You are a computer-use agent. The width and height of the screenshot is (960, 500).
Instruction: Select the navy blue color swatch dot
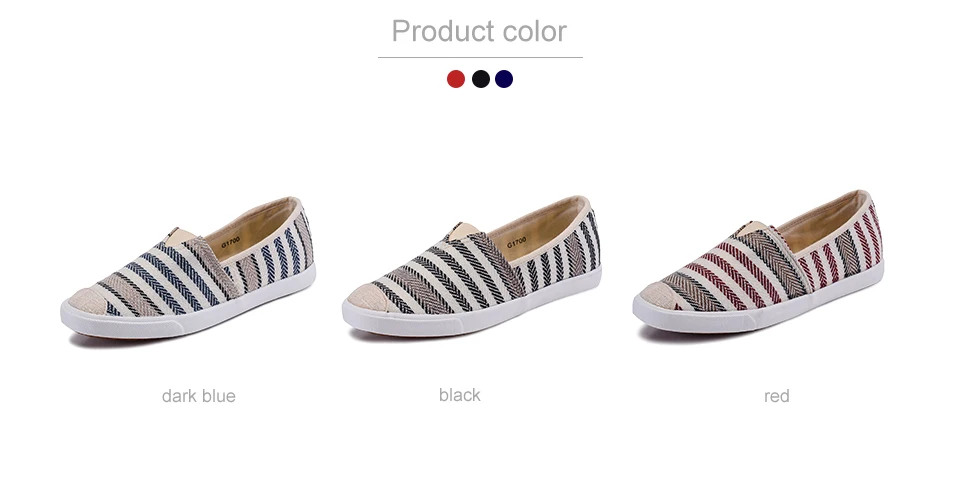click(504, 79)
